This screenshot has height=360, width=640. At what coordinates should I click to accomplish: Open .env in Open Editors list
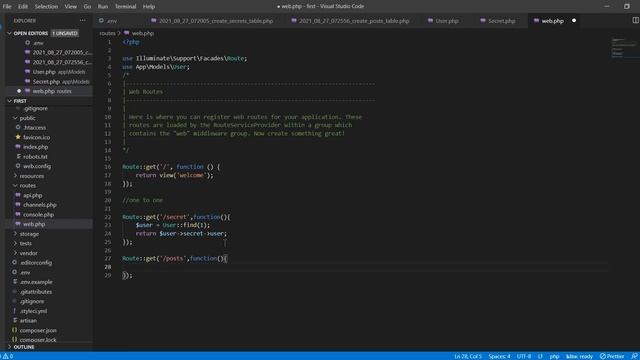pos(38,43)
